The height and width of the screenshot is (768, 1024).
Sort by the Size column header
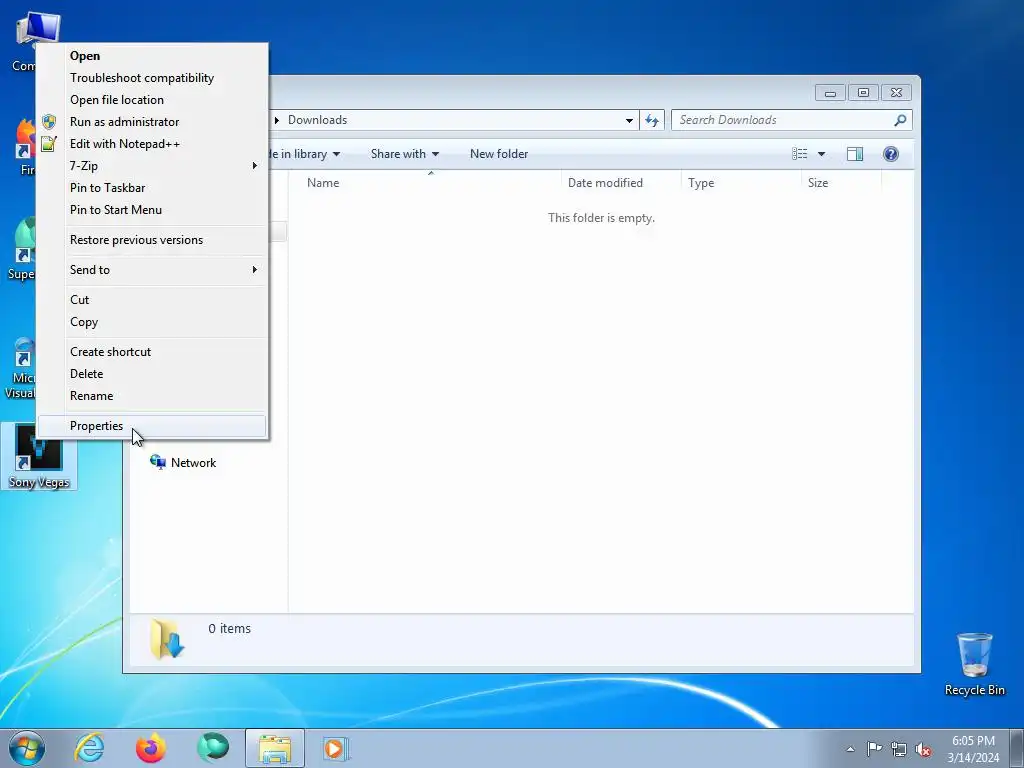tap(841, 183)
